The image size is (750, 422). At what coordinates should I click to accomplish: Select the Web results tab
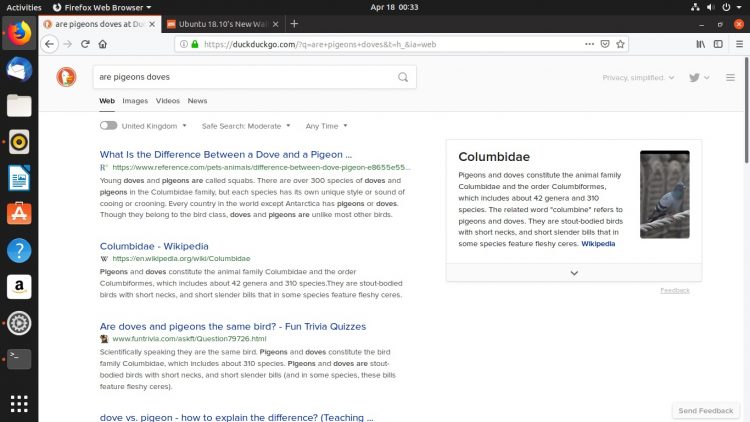pyautogui.click(x=107, y=101)
